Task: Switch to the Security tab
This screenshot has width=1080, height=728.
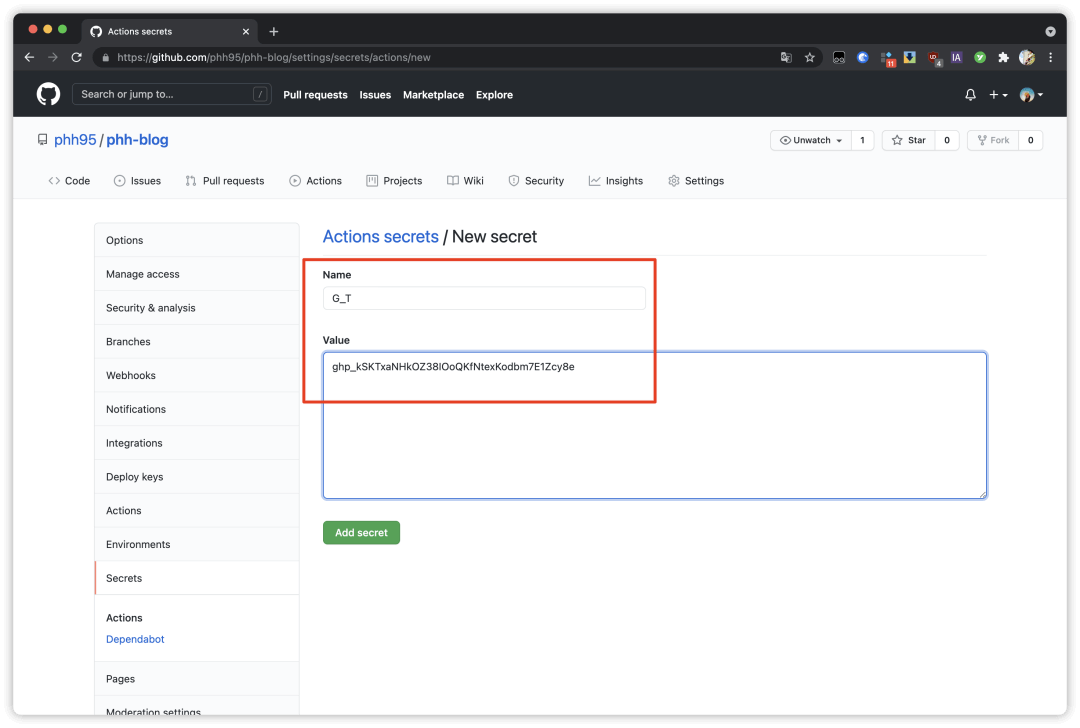Action: pos(536,180)
